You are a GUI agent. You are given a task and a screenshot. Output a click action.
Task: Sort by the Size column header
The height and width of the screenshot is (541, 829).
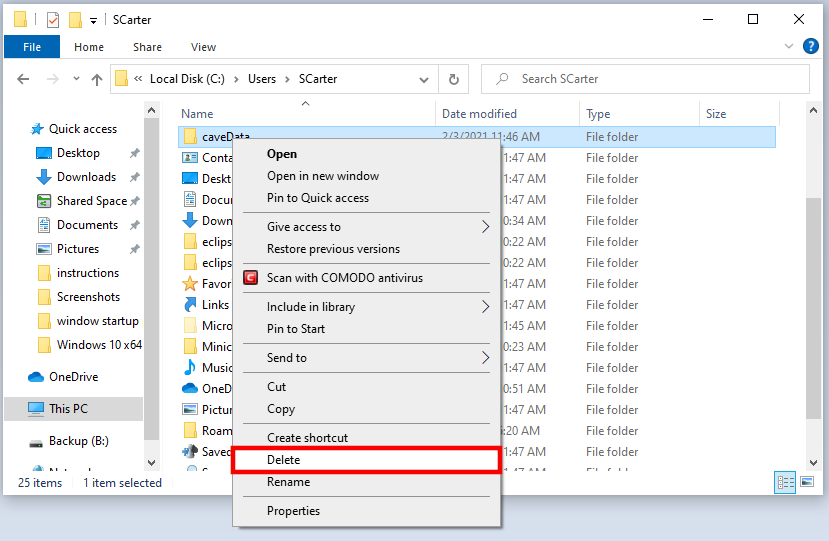tap(716, 114)
